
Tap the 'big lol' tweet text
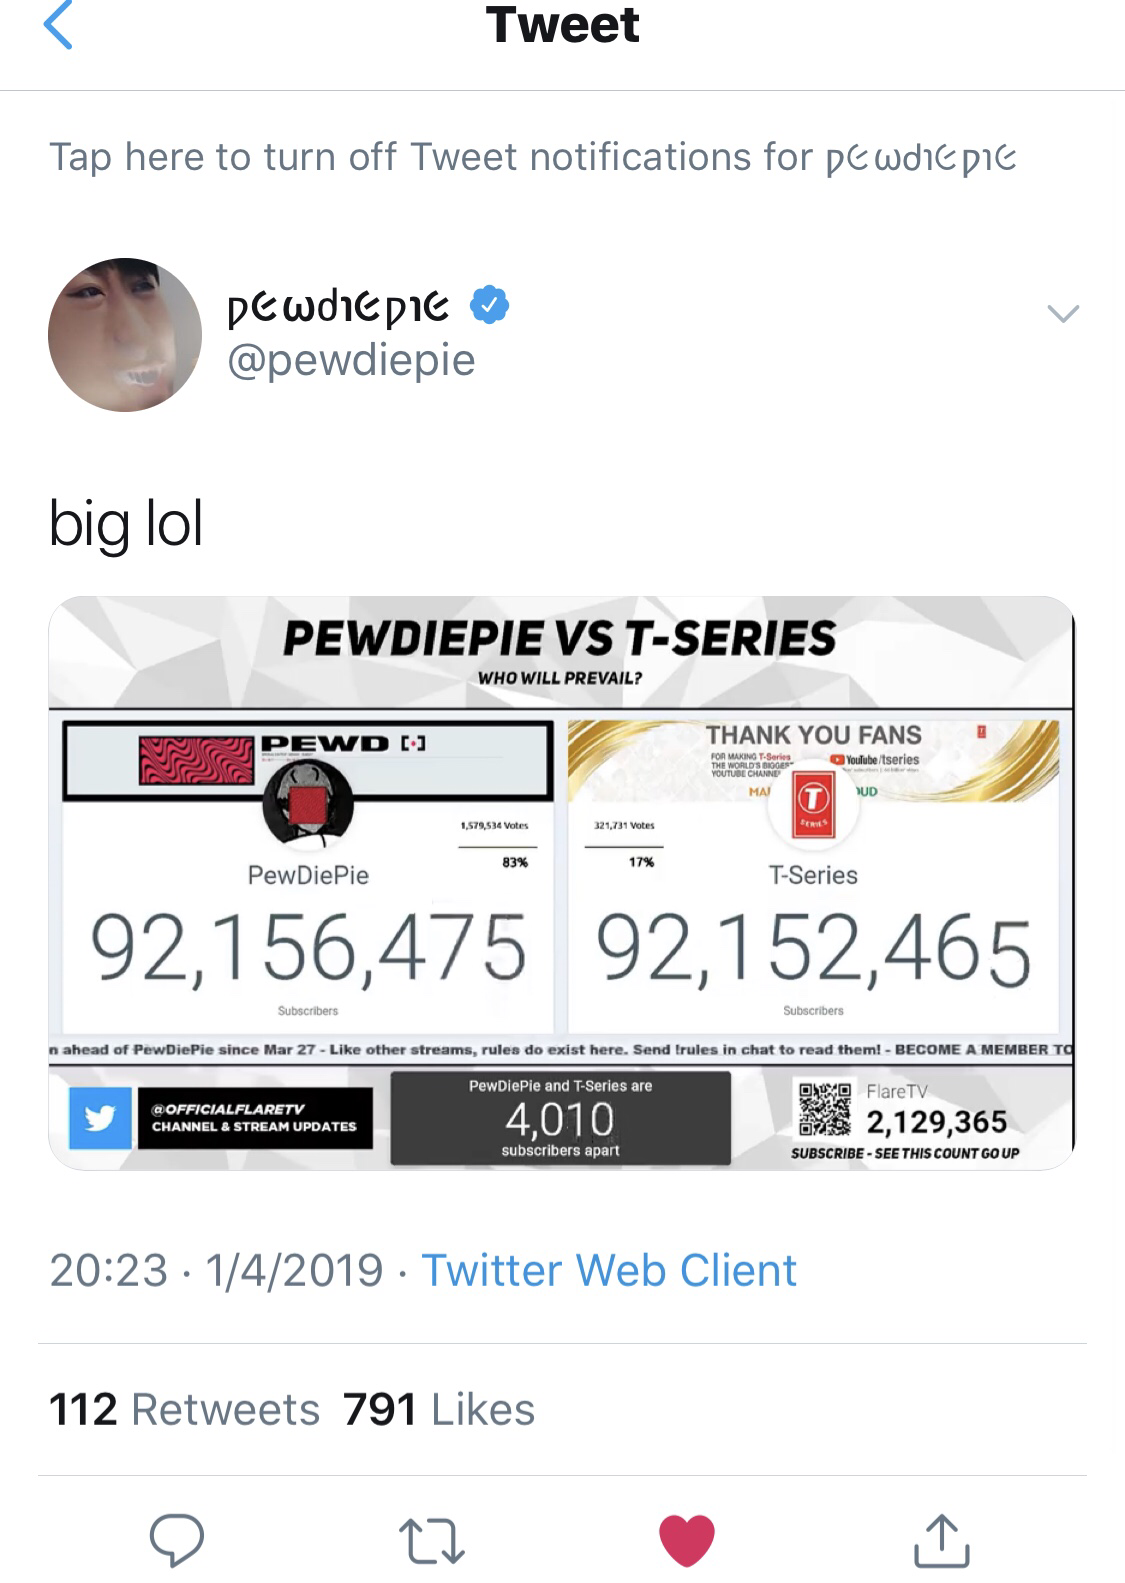coord(126,524)
